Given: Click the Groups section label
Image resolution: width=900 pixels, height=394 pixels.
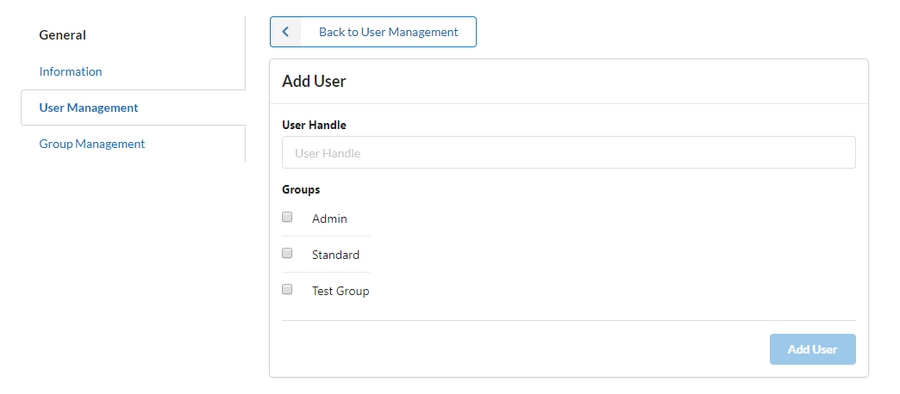Looking at the screenshot, I should (x=301, y=190).
